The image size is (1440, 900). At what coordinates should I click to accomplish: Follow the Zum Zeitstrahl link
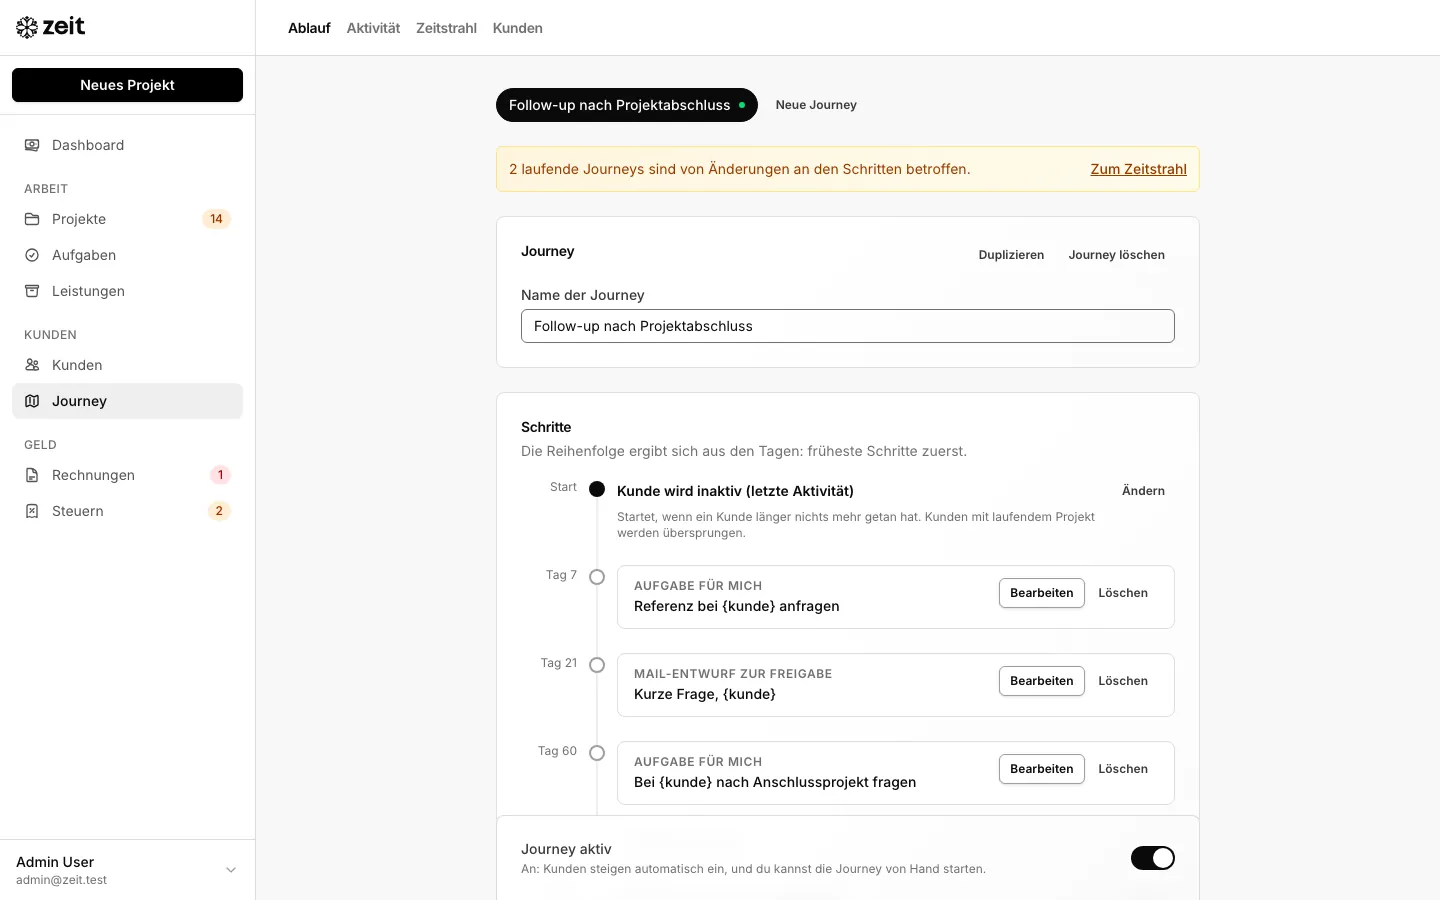coord(1138,169)
